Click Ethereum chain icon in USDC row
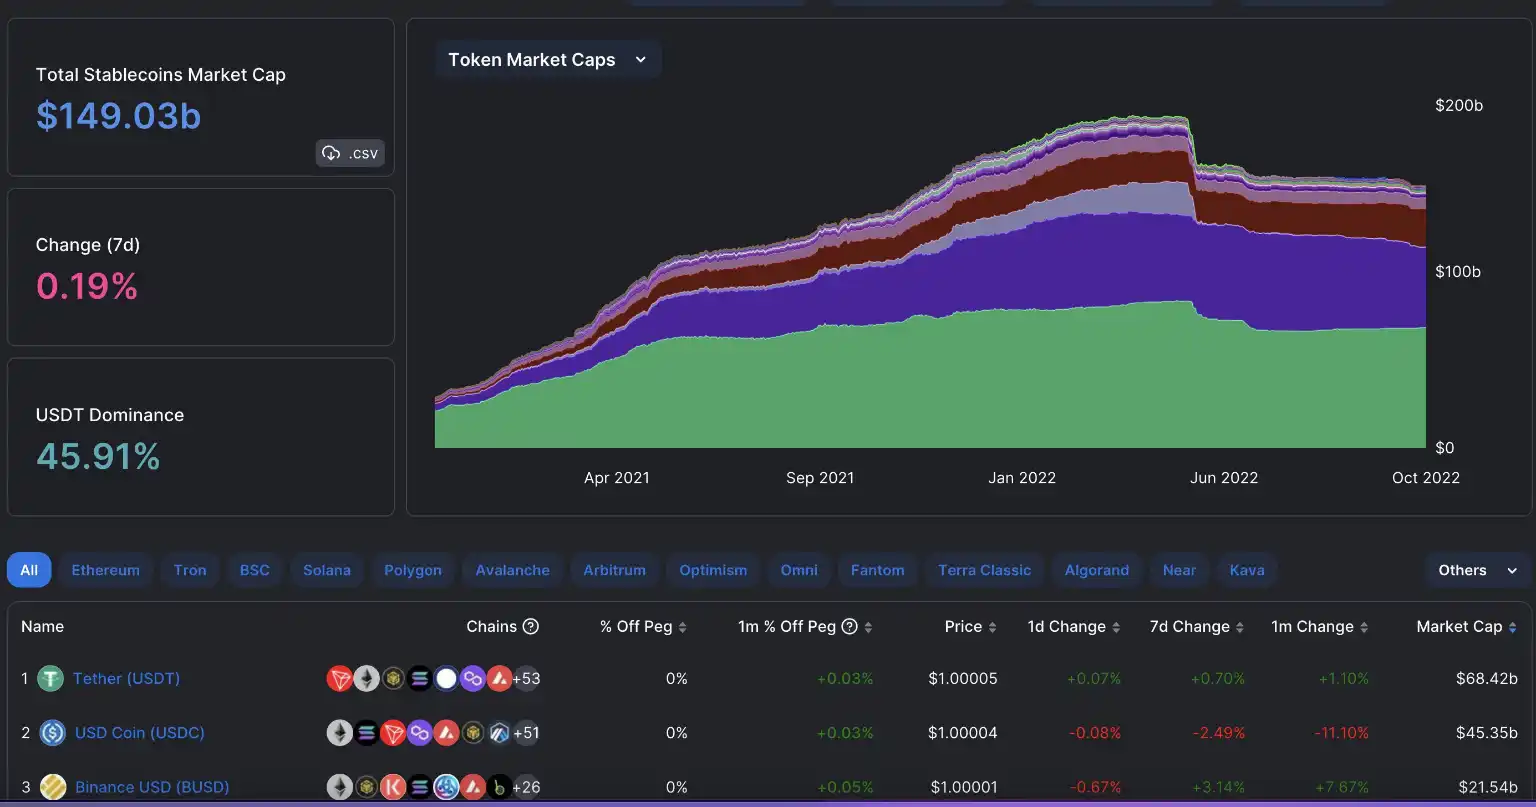Image resolution: width=1536 pixels, height=807 pixels. 340,733
